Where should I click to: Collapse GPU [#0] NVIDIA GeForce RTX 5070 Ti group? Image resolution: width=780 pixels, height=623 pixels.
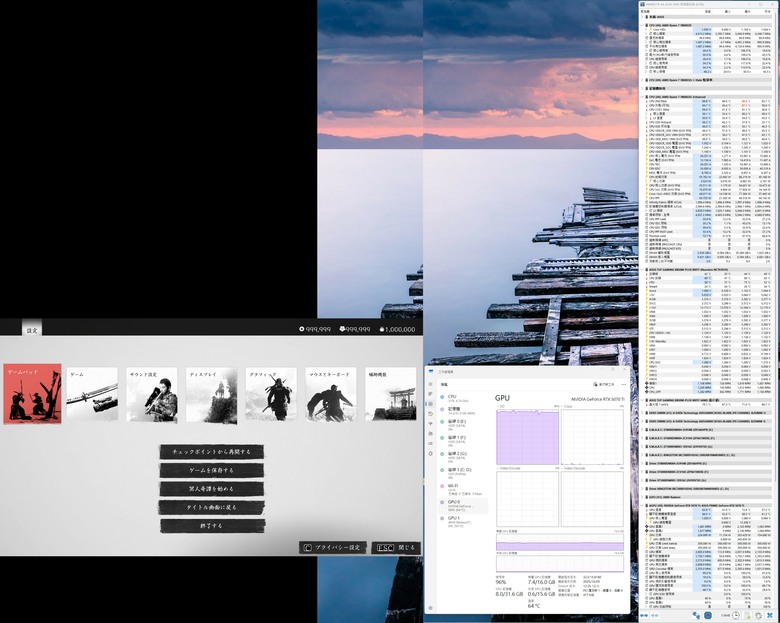(x=642, y=505)
